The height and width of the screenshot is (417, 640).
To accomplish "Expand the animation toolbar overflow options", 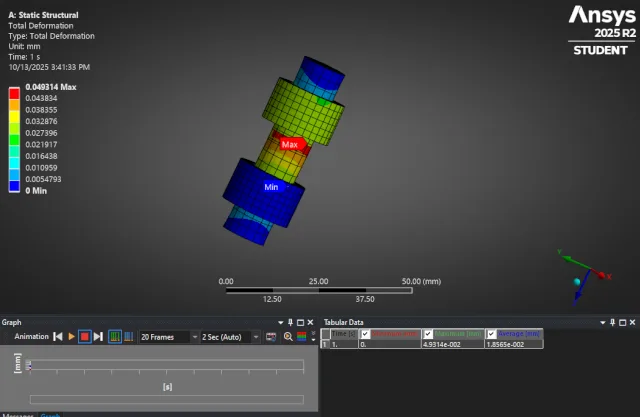I will tap(313, 337).
